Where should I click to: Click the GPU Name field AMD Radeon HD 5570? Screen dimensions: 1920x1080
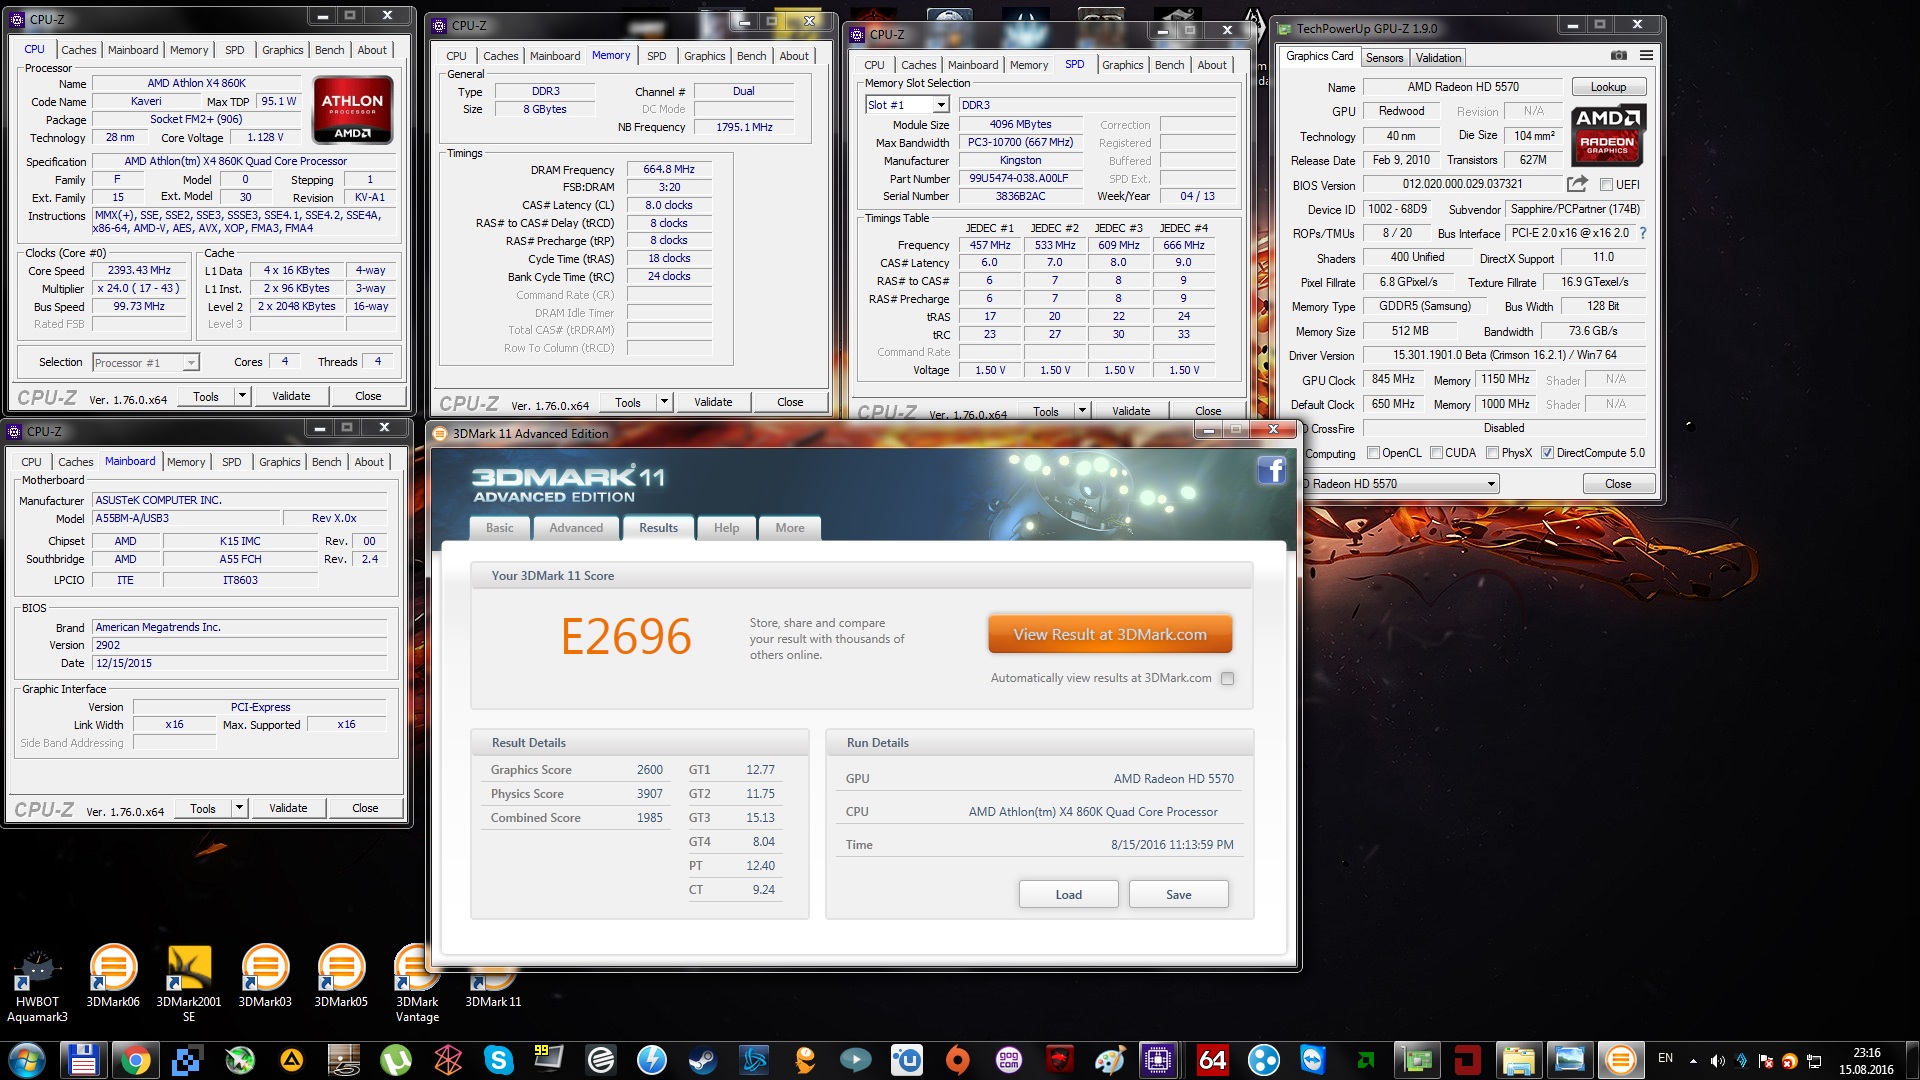[1462, 87]
